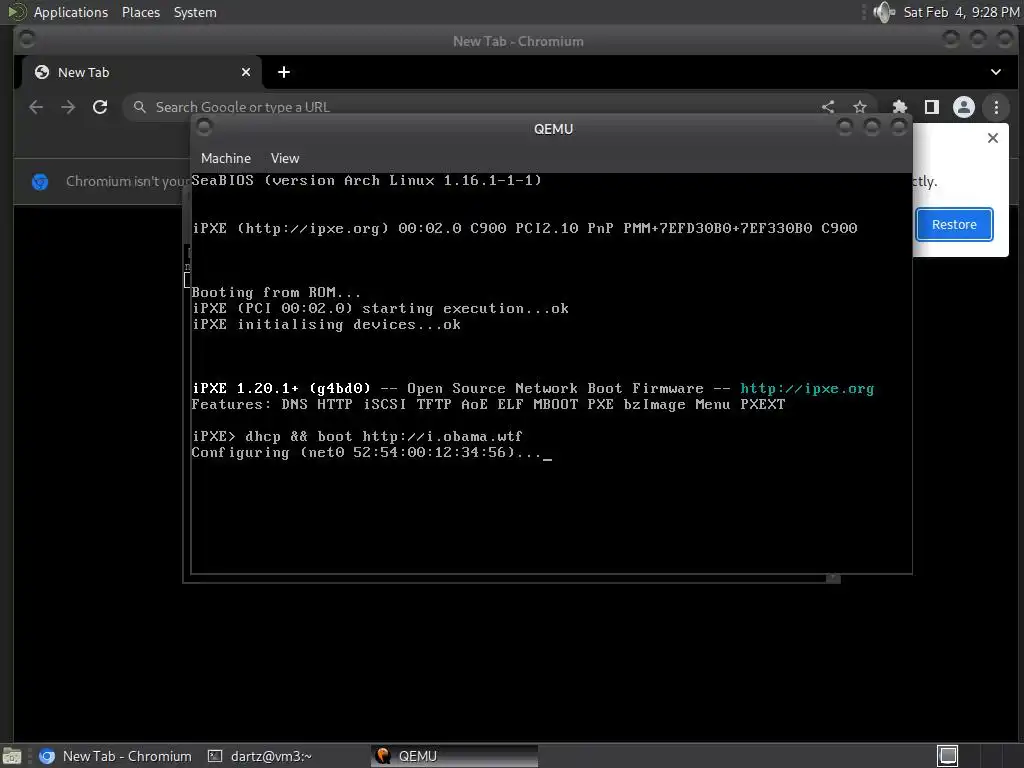This screenshot has width=1024, height=768.
Task: Click the date and time clock
Action: pos(961,12)
